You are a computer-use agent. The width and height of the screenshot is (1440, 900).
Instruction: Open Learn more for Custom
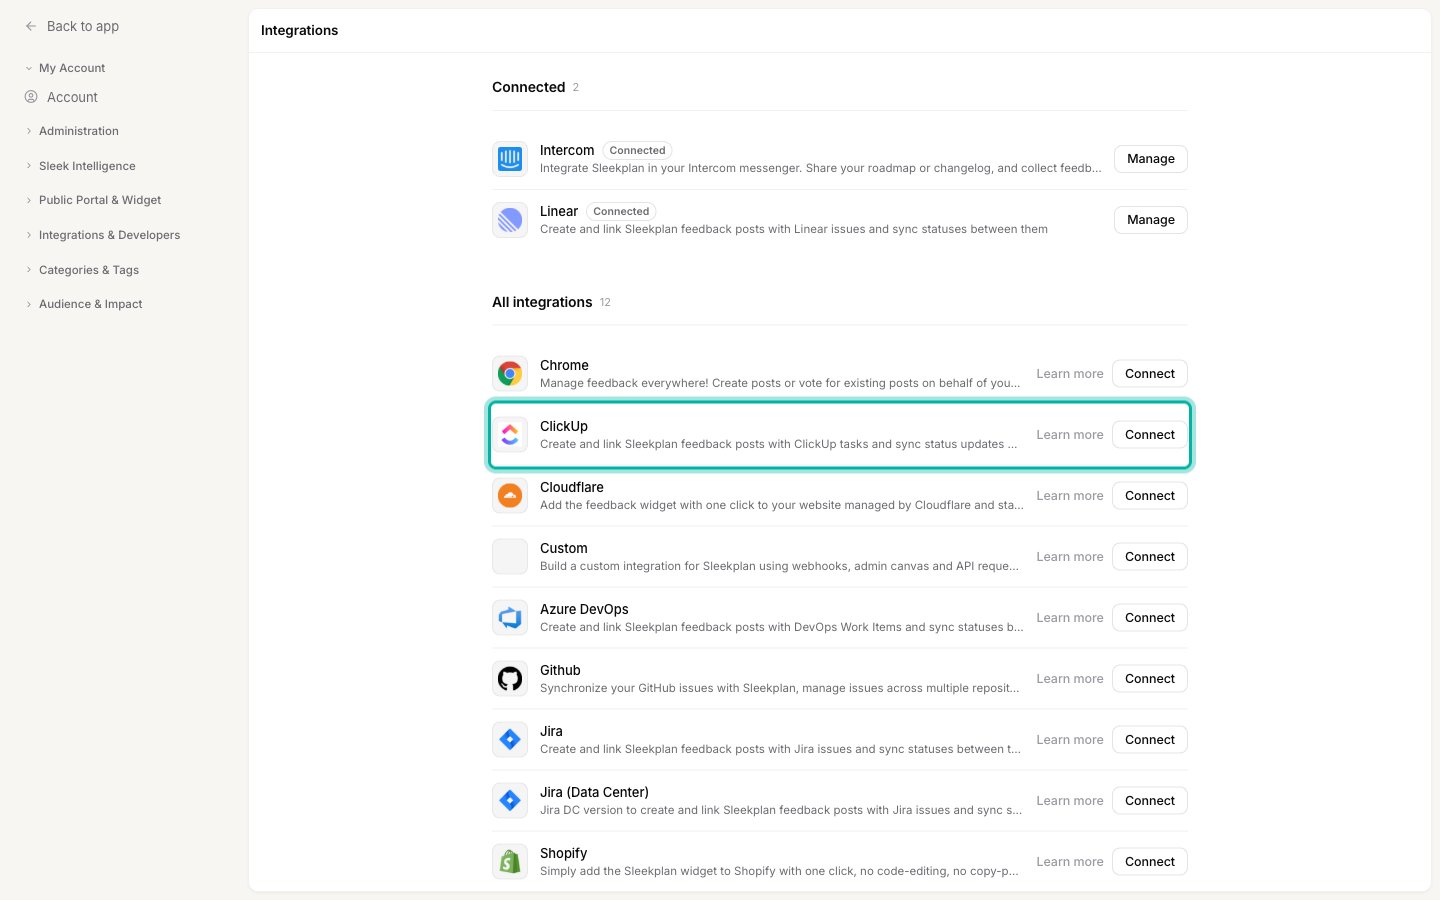(x=1070, y=557)
